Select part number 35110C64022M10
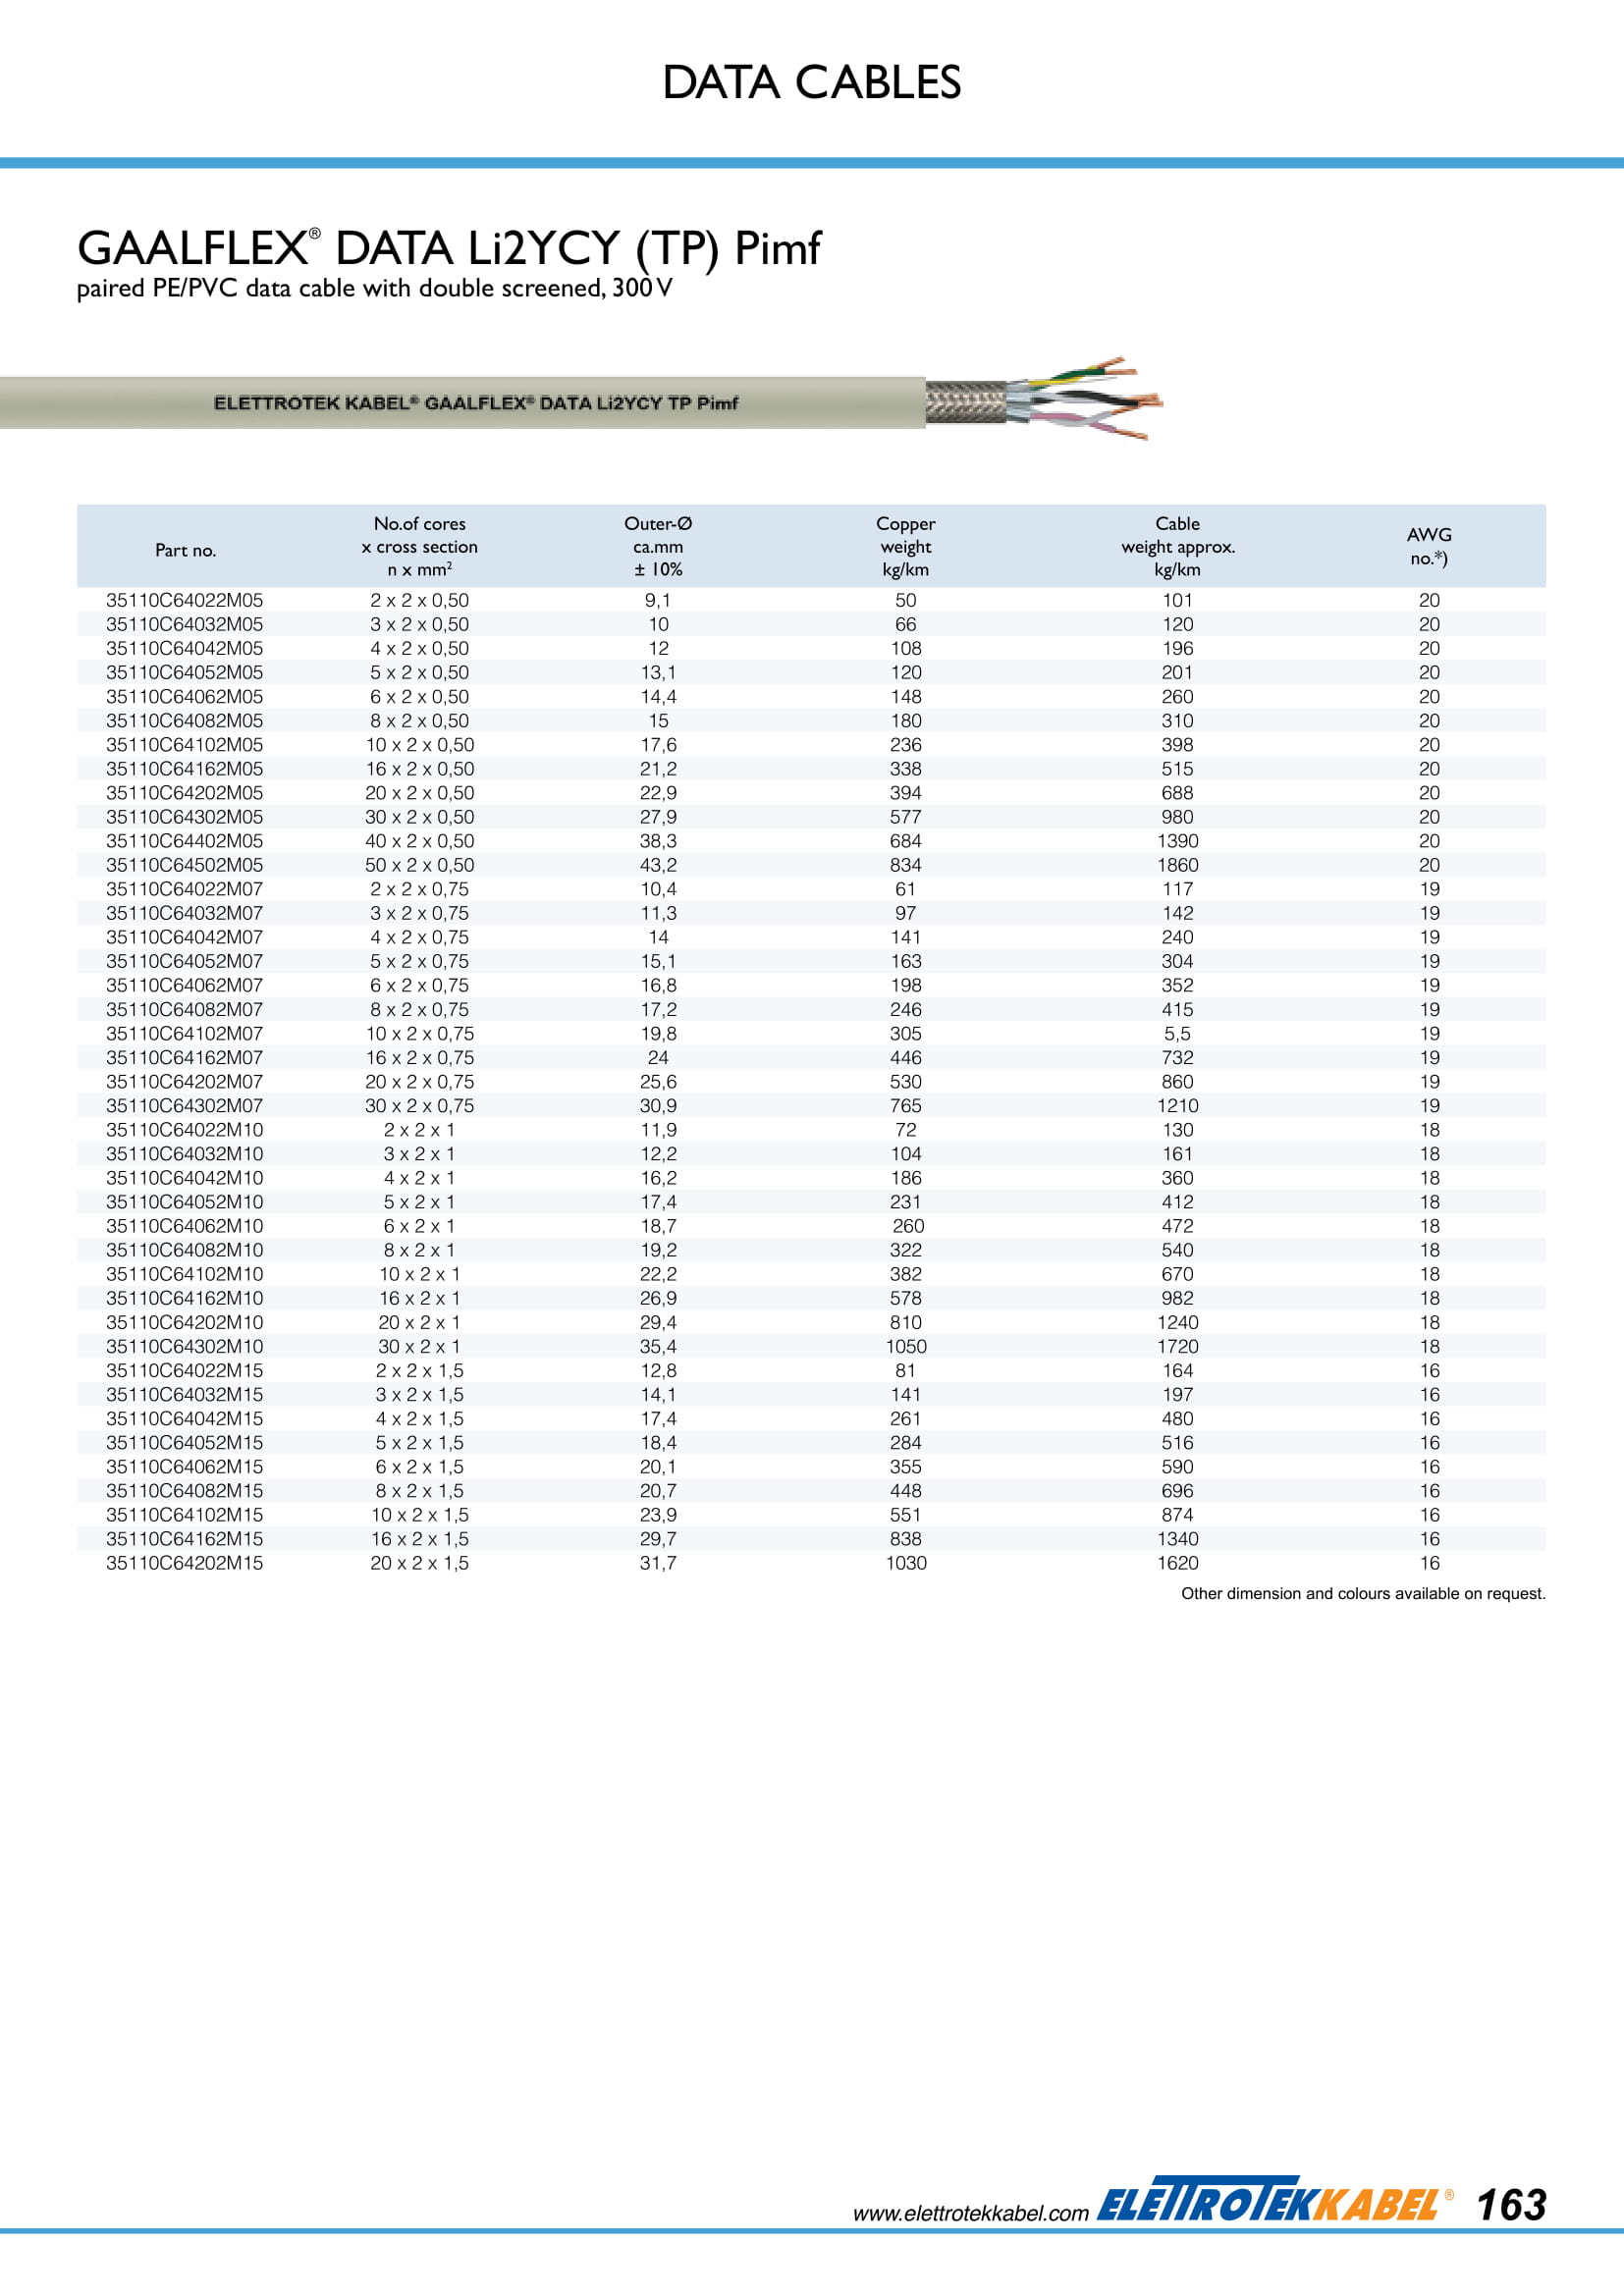The height and width of the screenshot is (2296, 1624). click(185, 1130)
